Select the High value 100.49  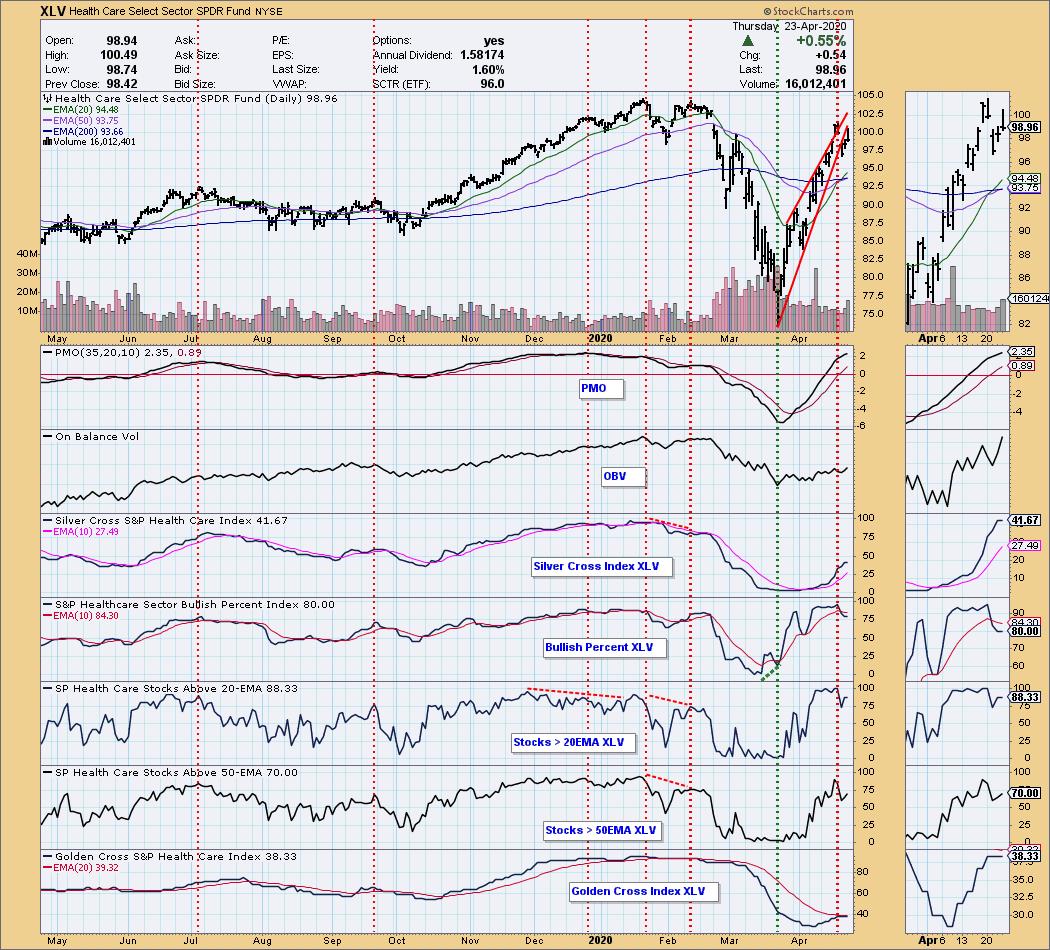point(119,56)
